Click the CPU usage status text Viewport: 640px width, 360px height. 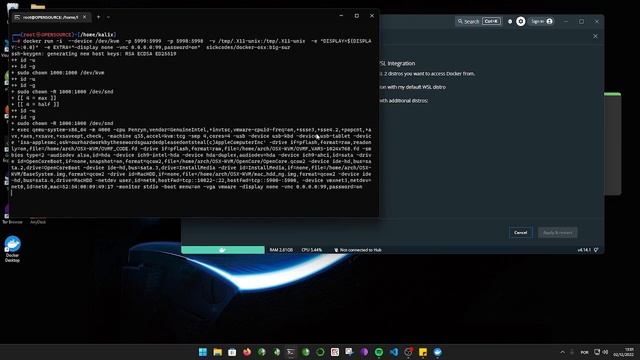click(x=311, y=250)
